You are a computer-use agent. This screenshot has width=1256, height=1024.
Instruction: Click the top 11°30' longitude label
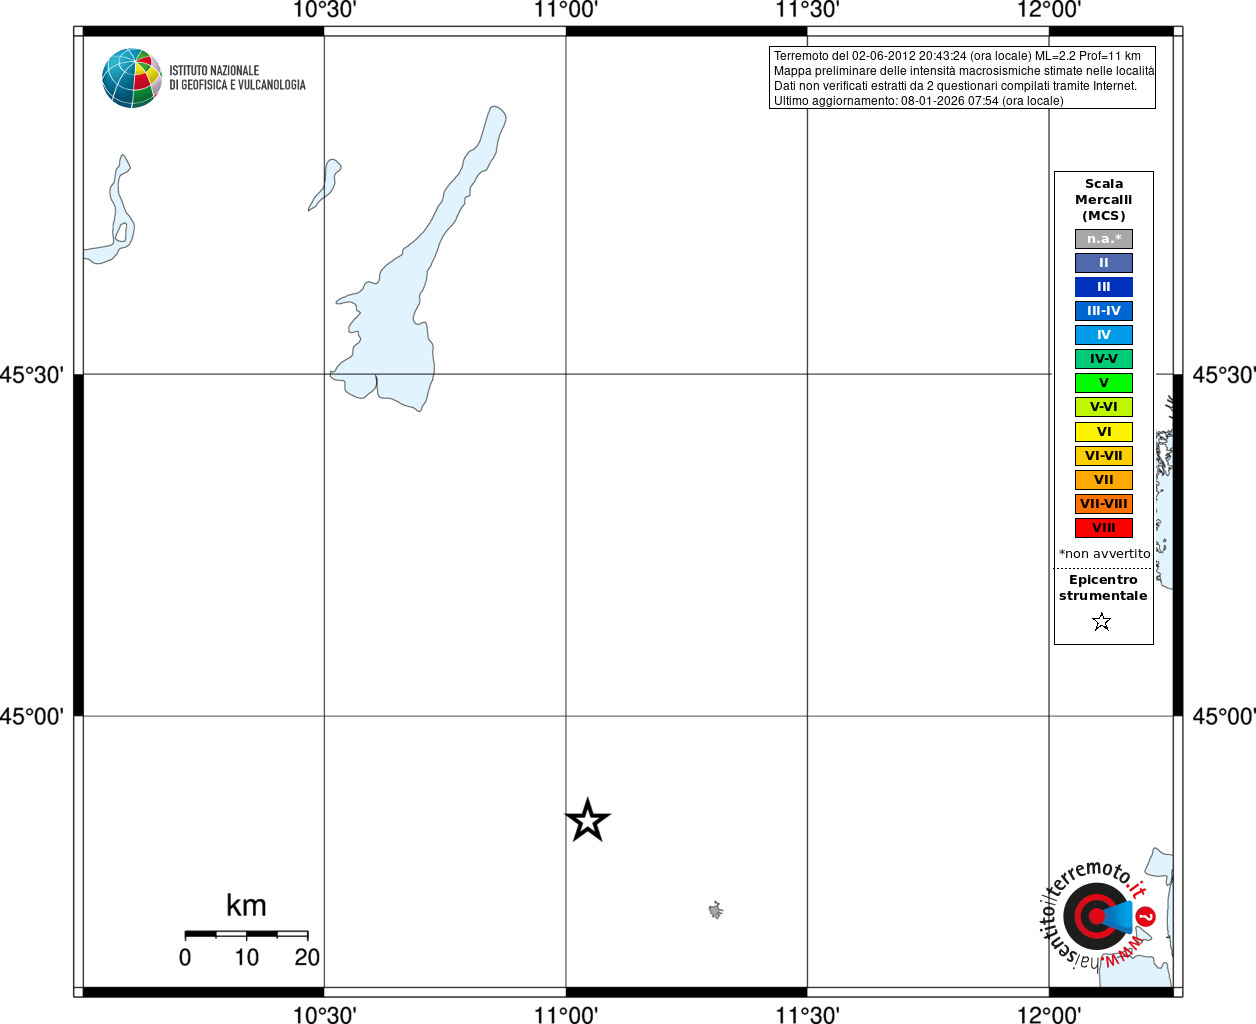point(808,10)
